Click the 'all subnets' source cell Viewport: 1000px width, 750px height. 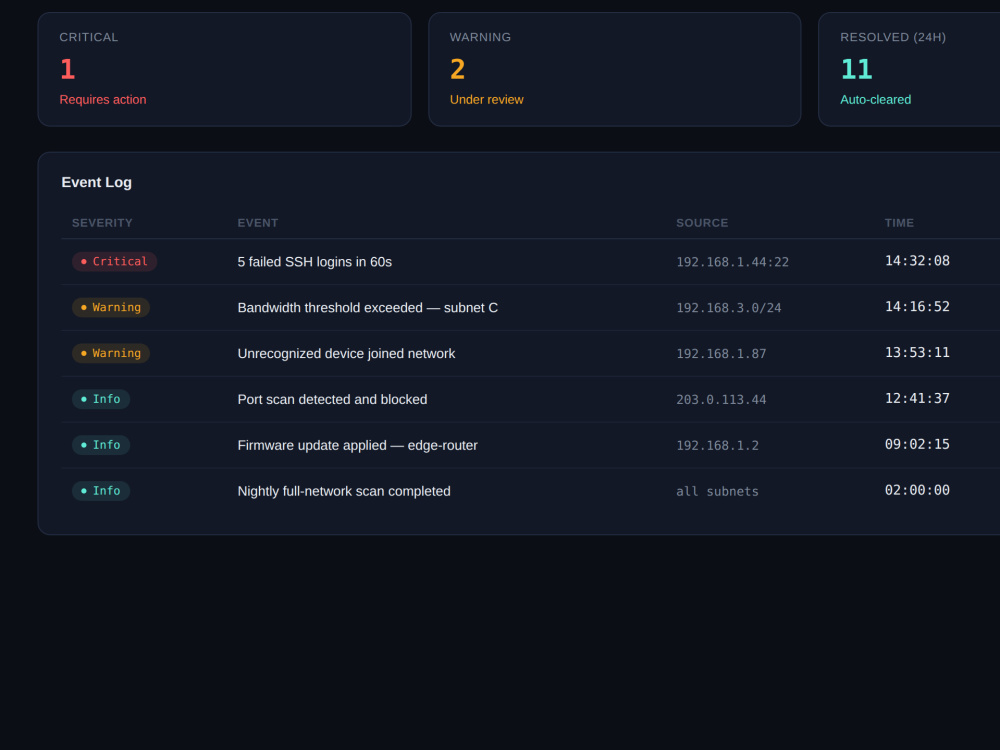[717, 492]
